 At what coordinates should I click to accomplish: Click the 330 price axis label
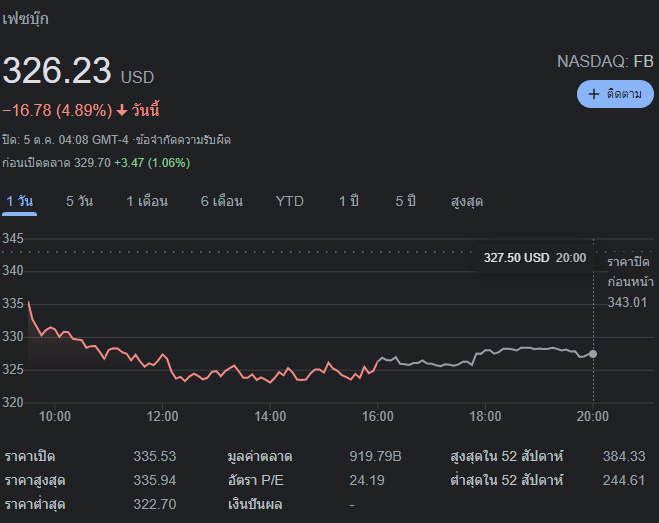(x=13, y=336)
